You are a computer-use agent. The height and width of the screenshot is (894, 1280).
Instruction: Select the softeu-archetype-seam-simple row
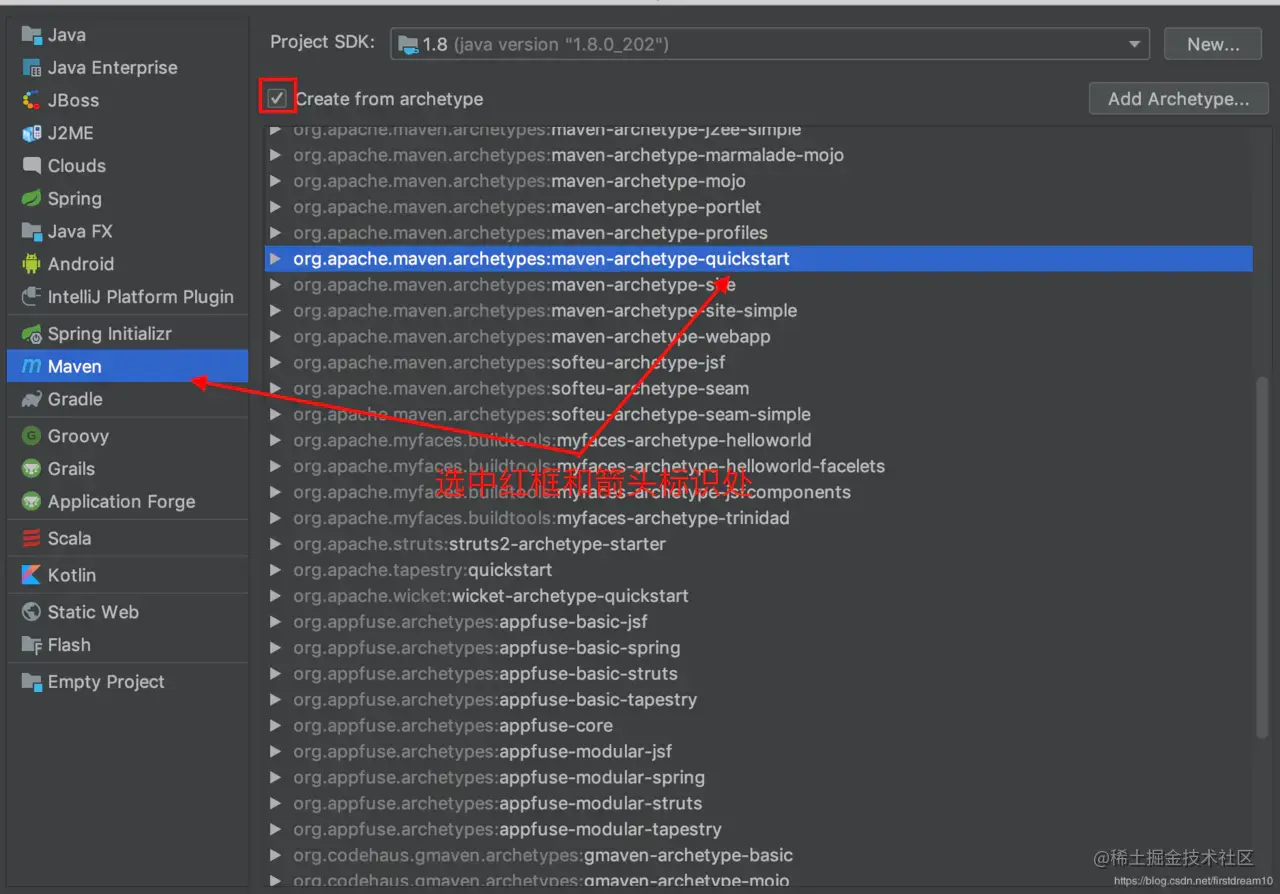click(759, 415)
